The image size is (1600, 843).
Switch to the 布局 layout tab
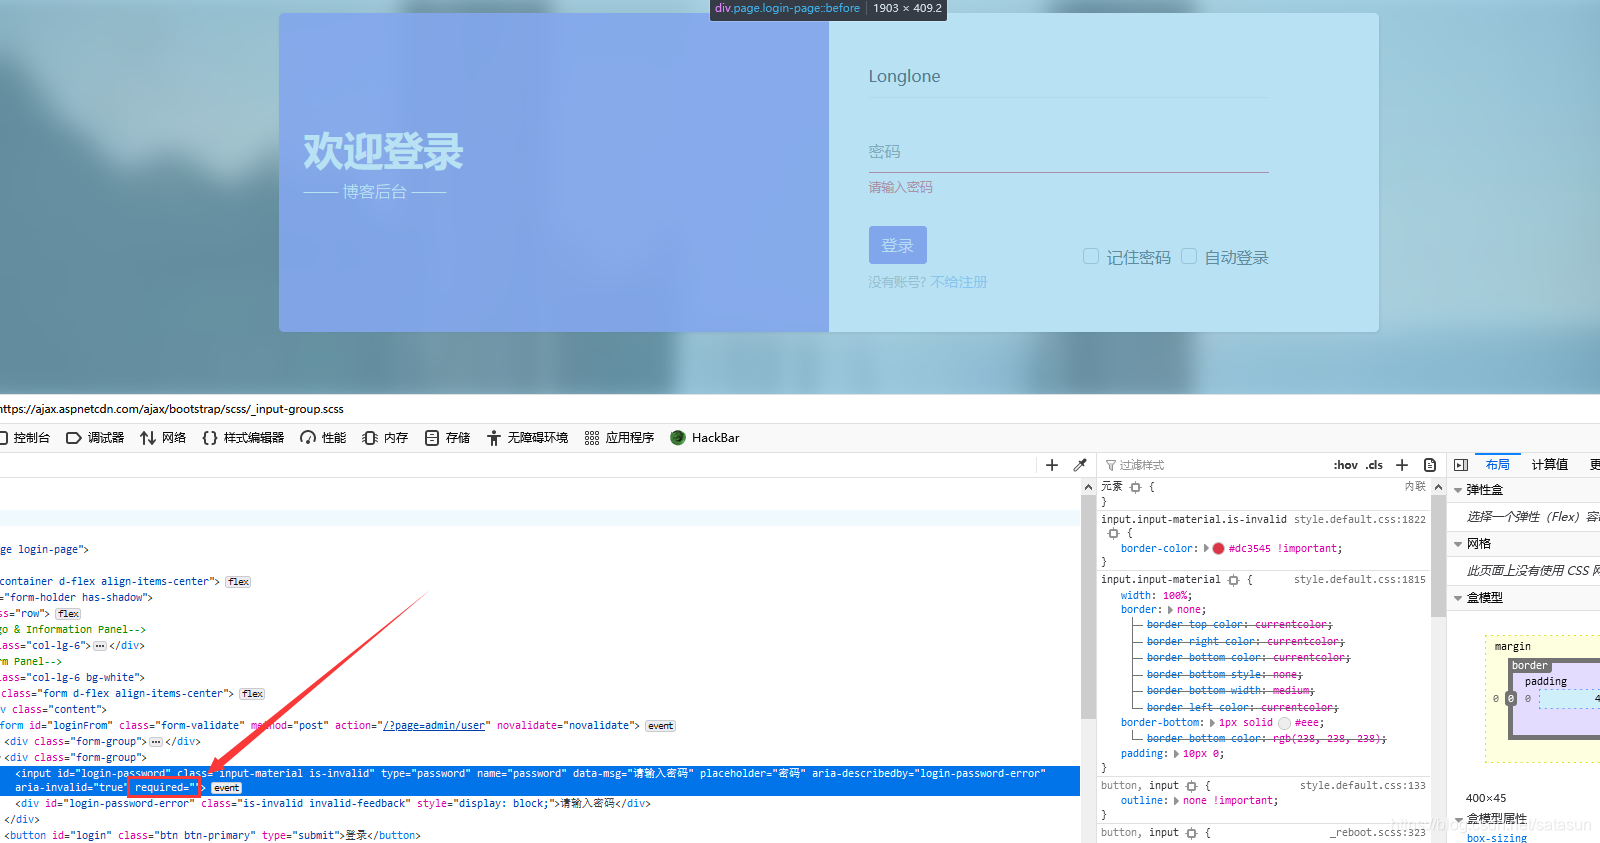(x=1497, y=465)
